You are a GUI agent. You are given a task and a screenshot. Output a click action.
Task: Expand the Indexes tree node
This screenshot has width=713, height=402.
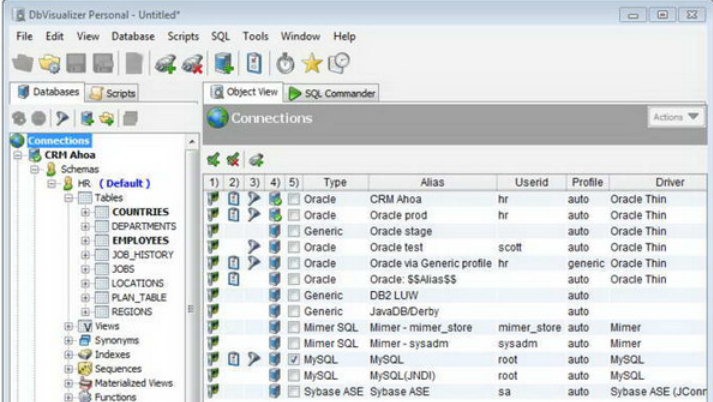69,355
